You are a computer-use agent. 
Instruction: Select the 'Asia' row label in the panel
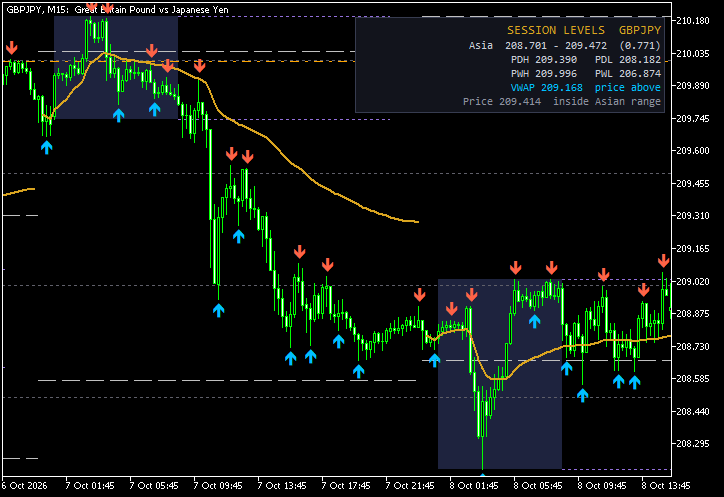[x=481, y=45]
